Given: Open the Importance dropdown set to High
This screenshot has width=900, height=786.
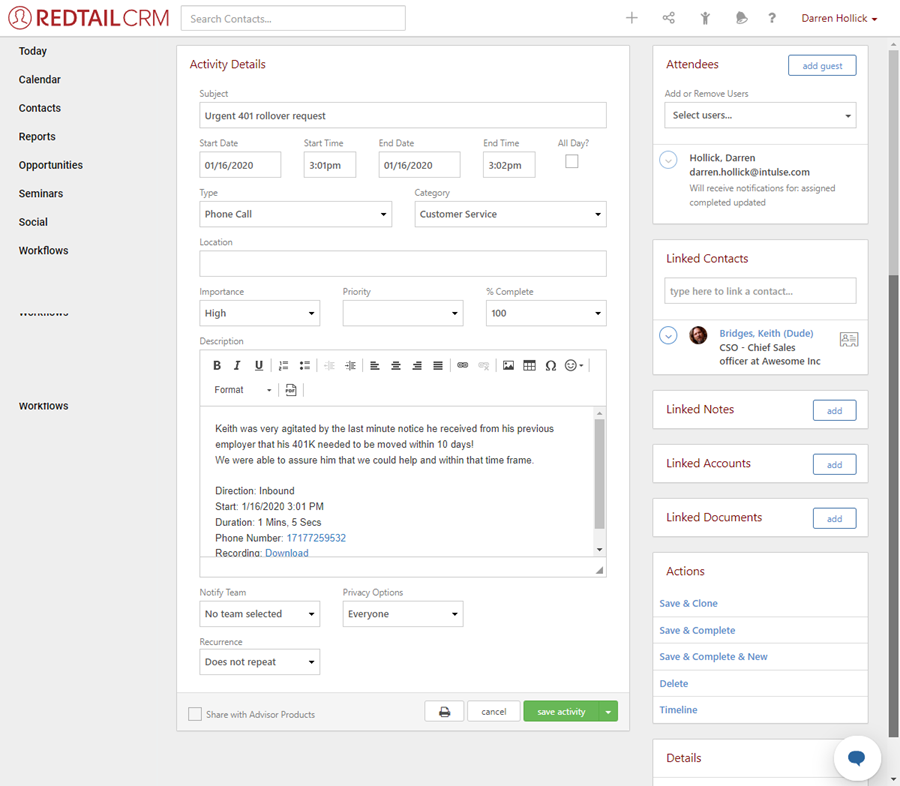Looking at the screenshot, I should [259, 313].
